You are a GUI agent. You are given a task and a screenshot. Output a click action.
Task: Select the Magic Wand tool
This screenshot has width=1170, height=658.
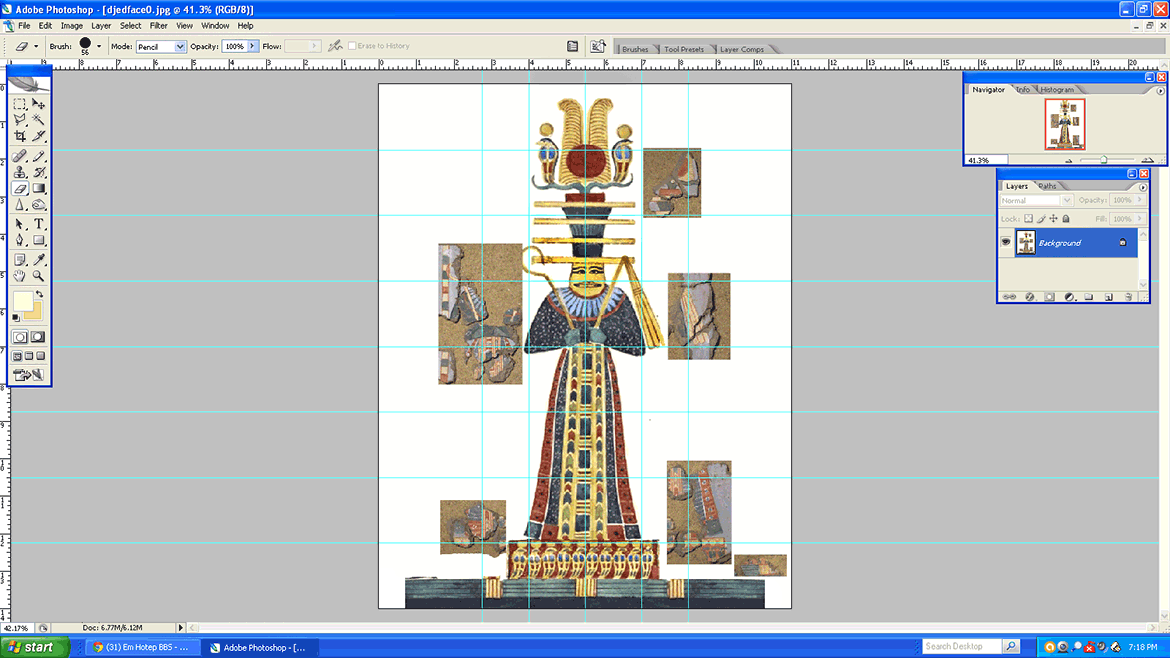[x=39, y=120]
